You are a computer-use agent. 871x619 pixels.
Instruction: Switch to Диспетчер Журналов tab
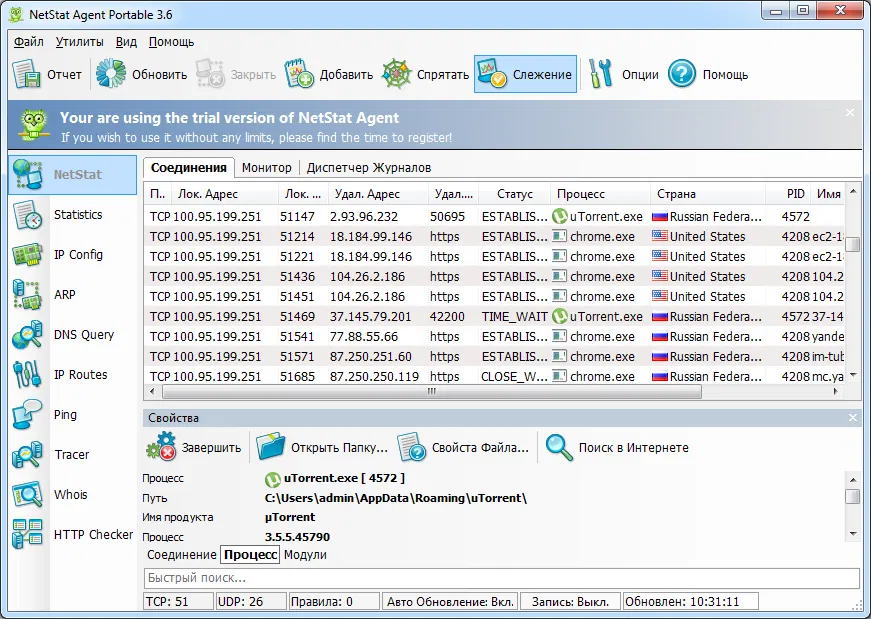point(369,168)
